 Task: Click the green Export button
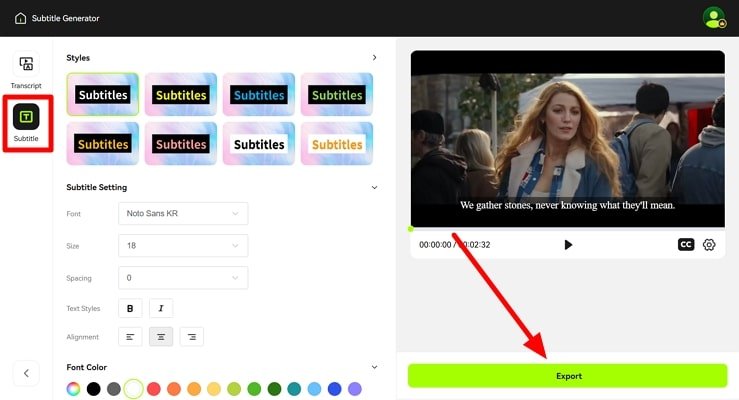tap(567, 376)
